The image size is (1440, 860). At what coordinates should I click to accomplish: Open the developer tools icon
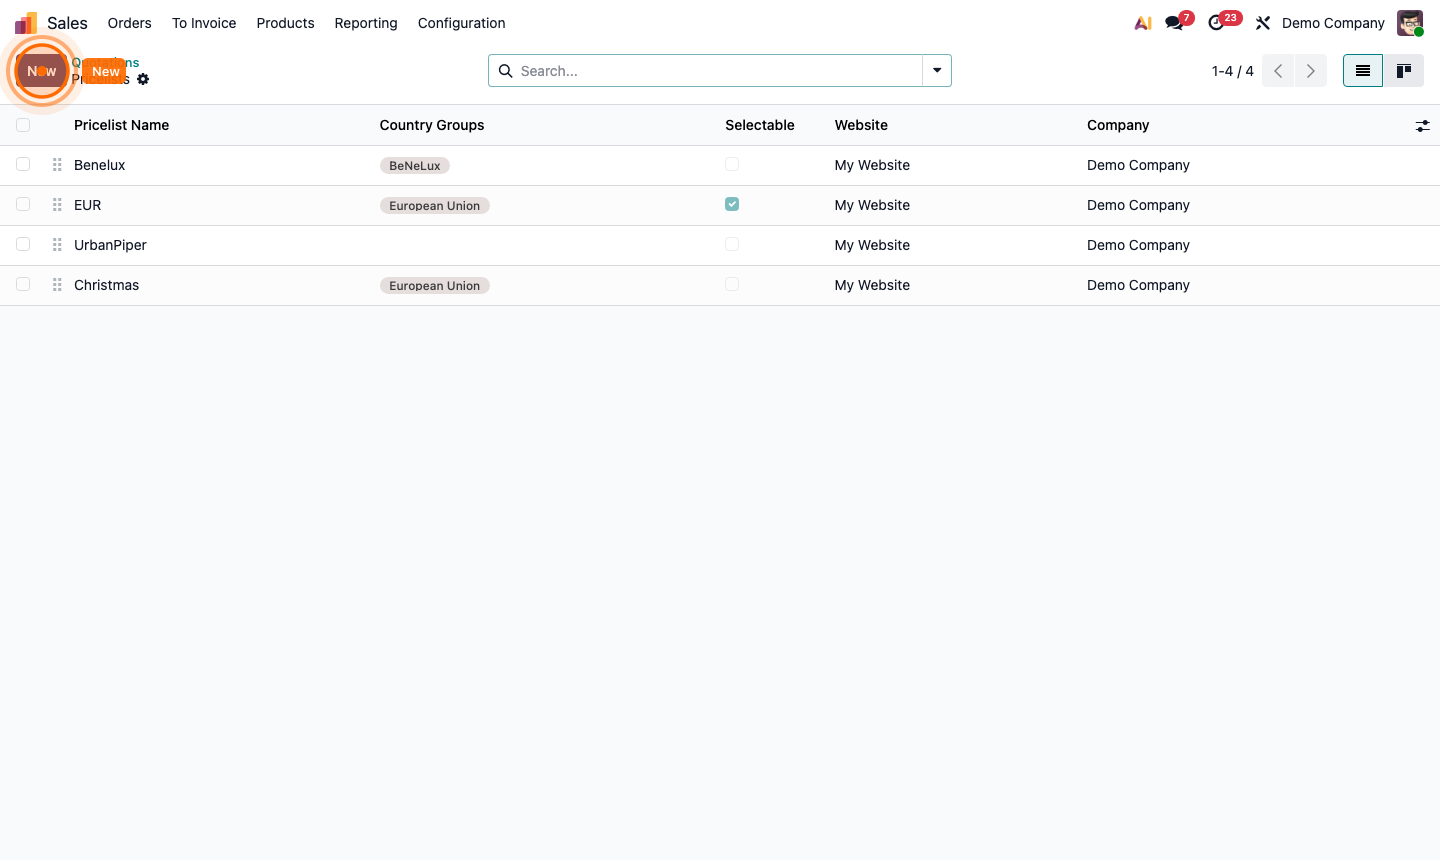(x=1262, y=22)
